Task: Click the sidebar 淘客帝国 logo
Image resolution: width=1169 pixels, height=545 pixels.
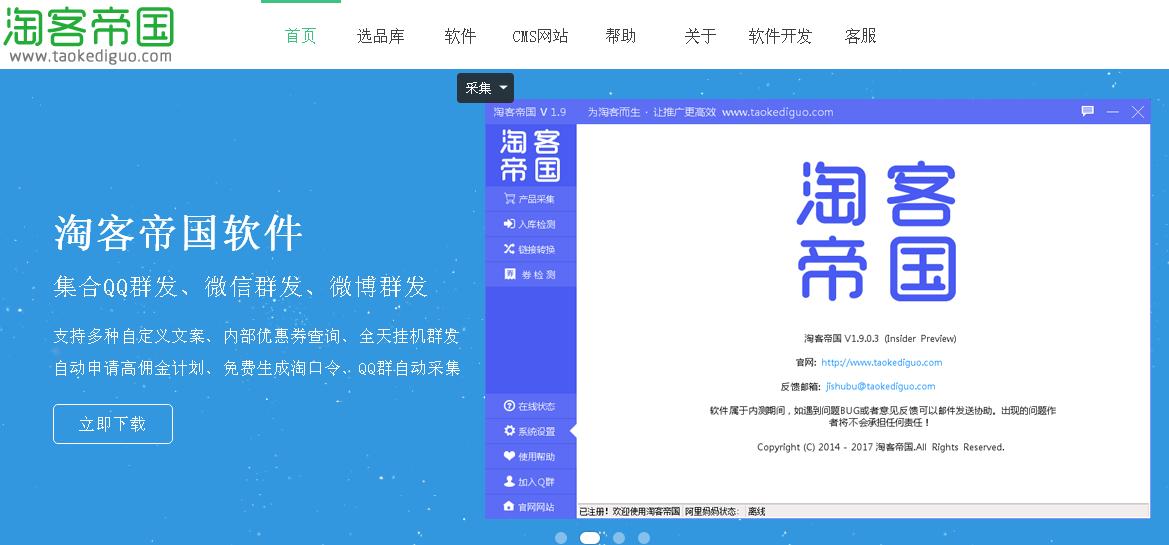Action: (530, 155)
